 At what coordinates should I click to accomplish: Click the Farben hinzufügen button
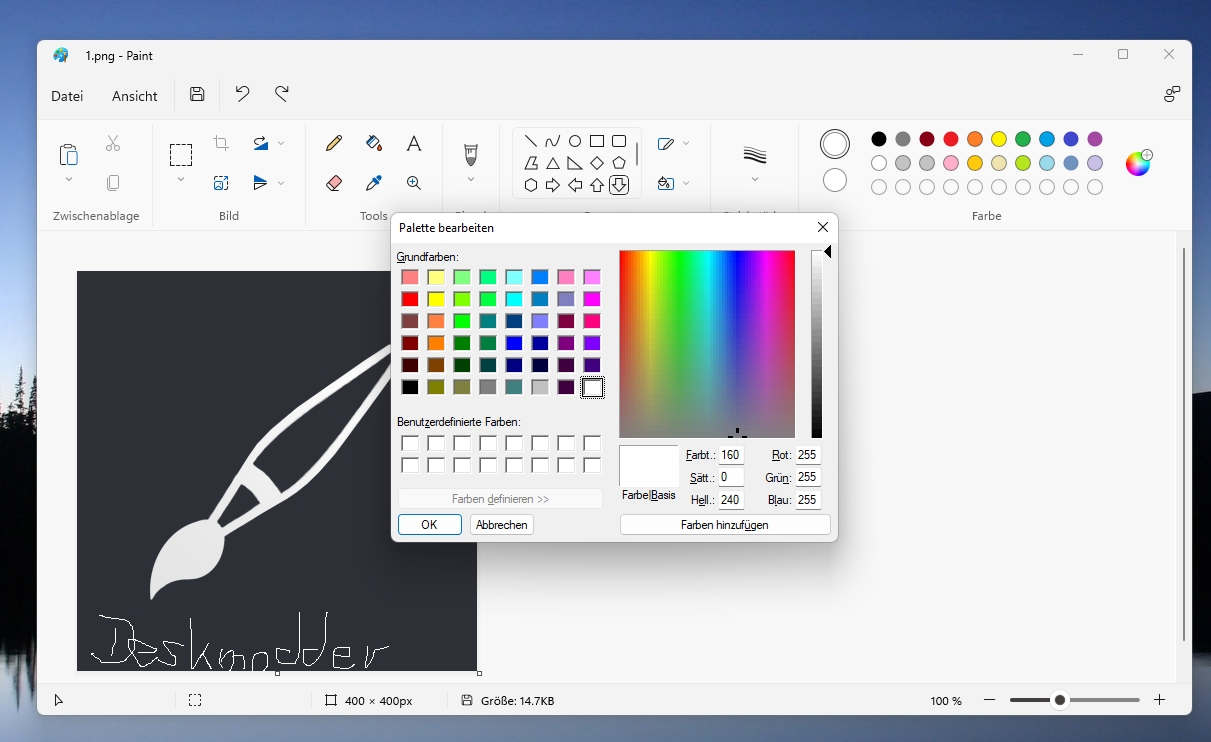click(x=725, y=525)
